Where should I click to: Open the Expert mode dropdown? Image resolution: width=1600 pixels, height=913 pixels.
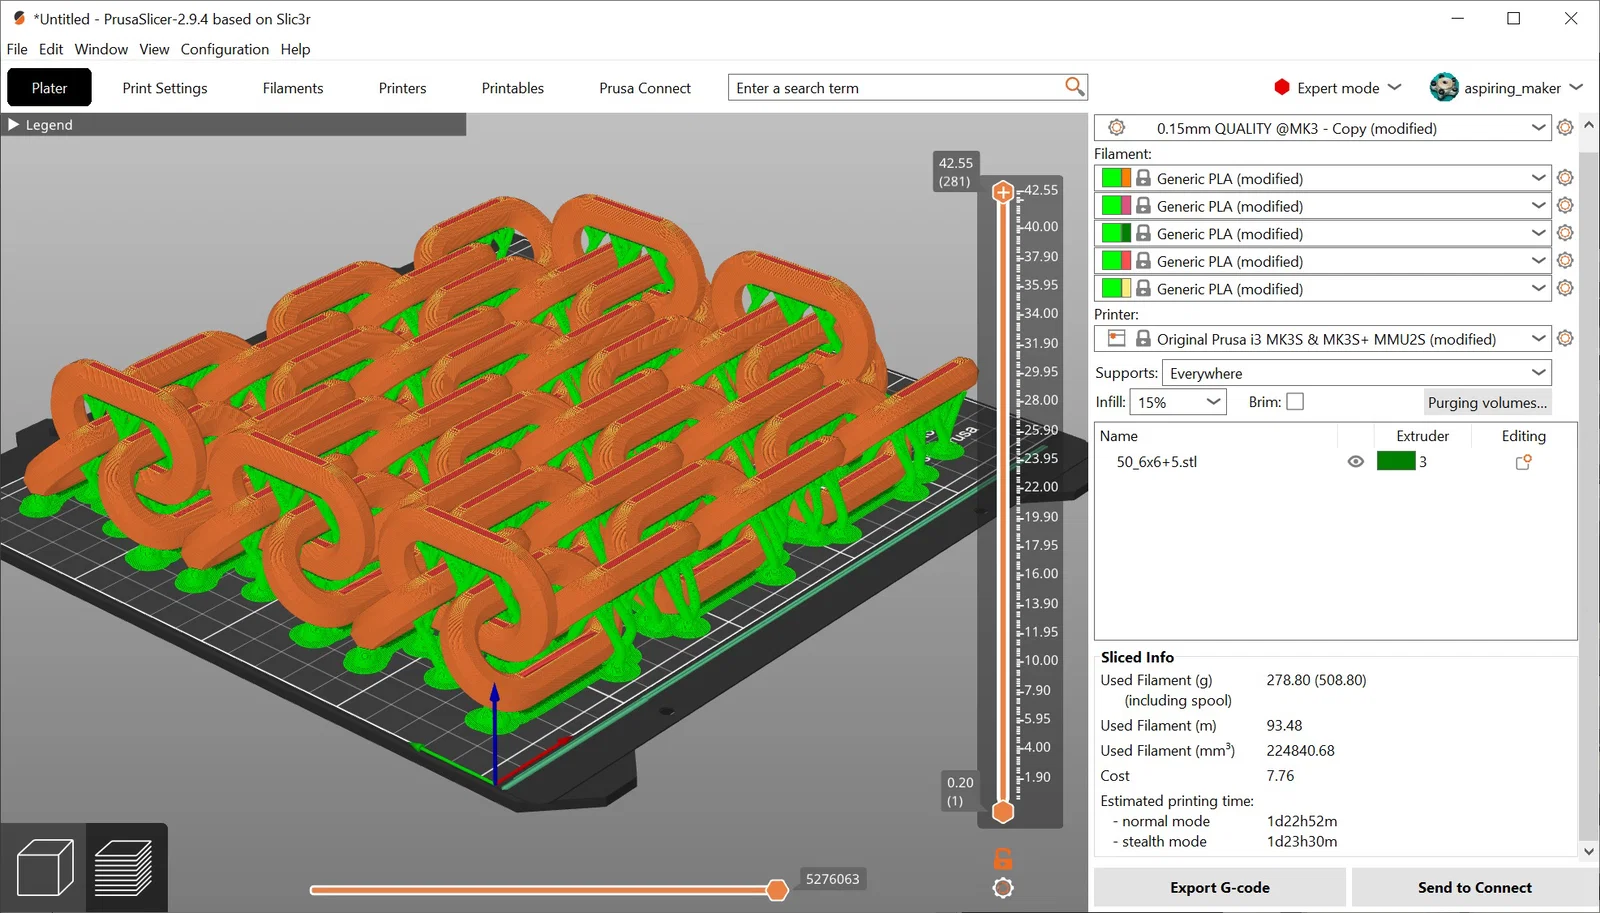1394,87
